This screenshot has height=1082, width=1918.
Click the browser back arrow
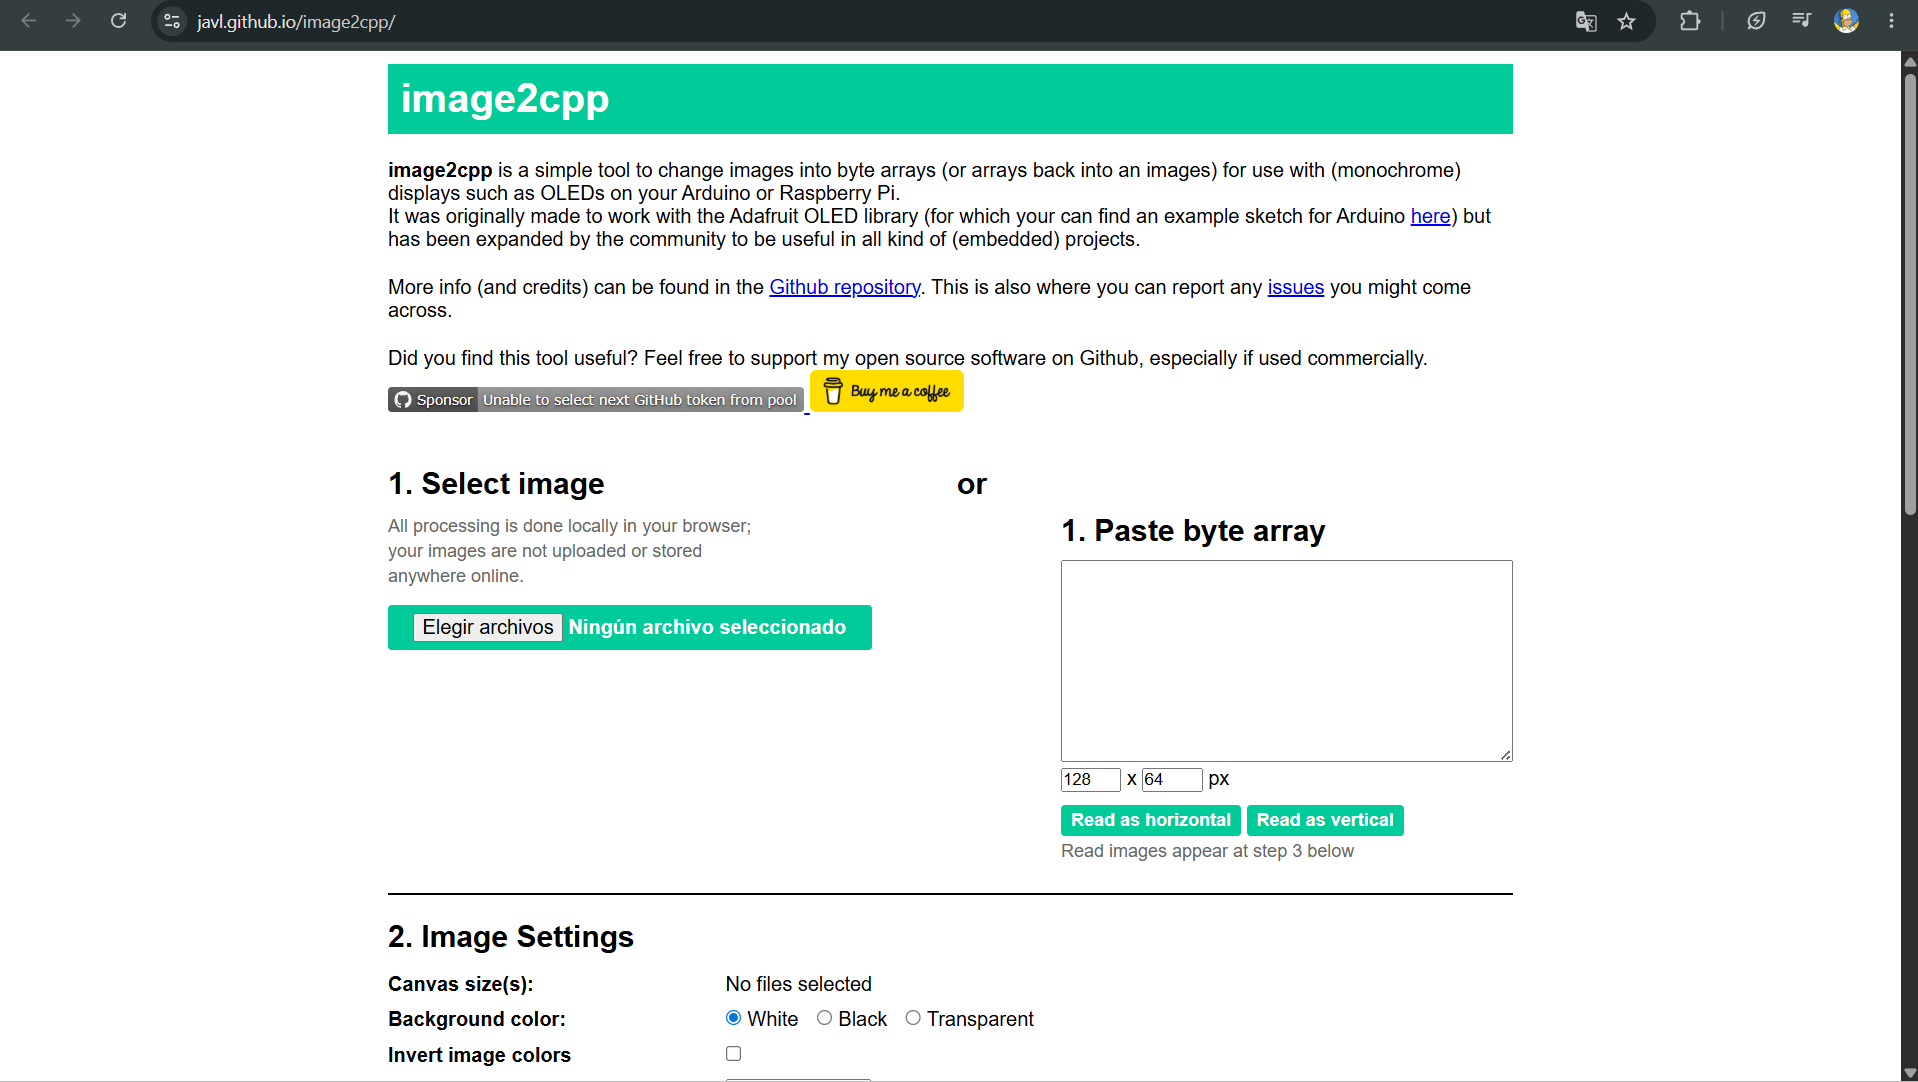point(29,21)
